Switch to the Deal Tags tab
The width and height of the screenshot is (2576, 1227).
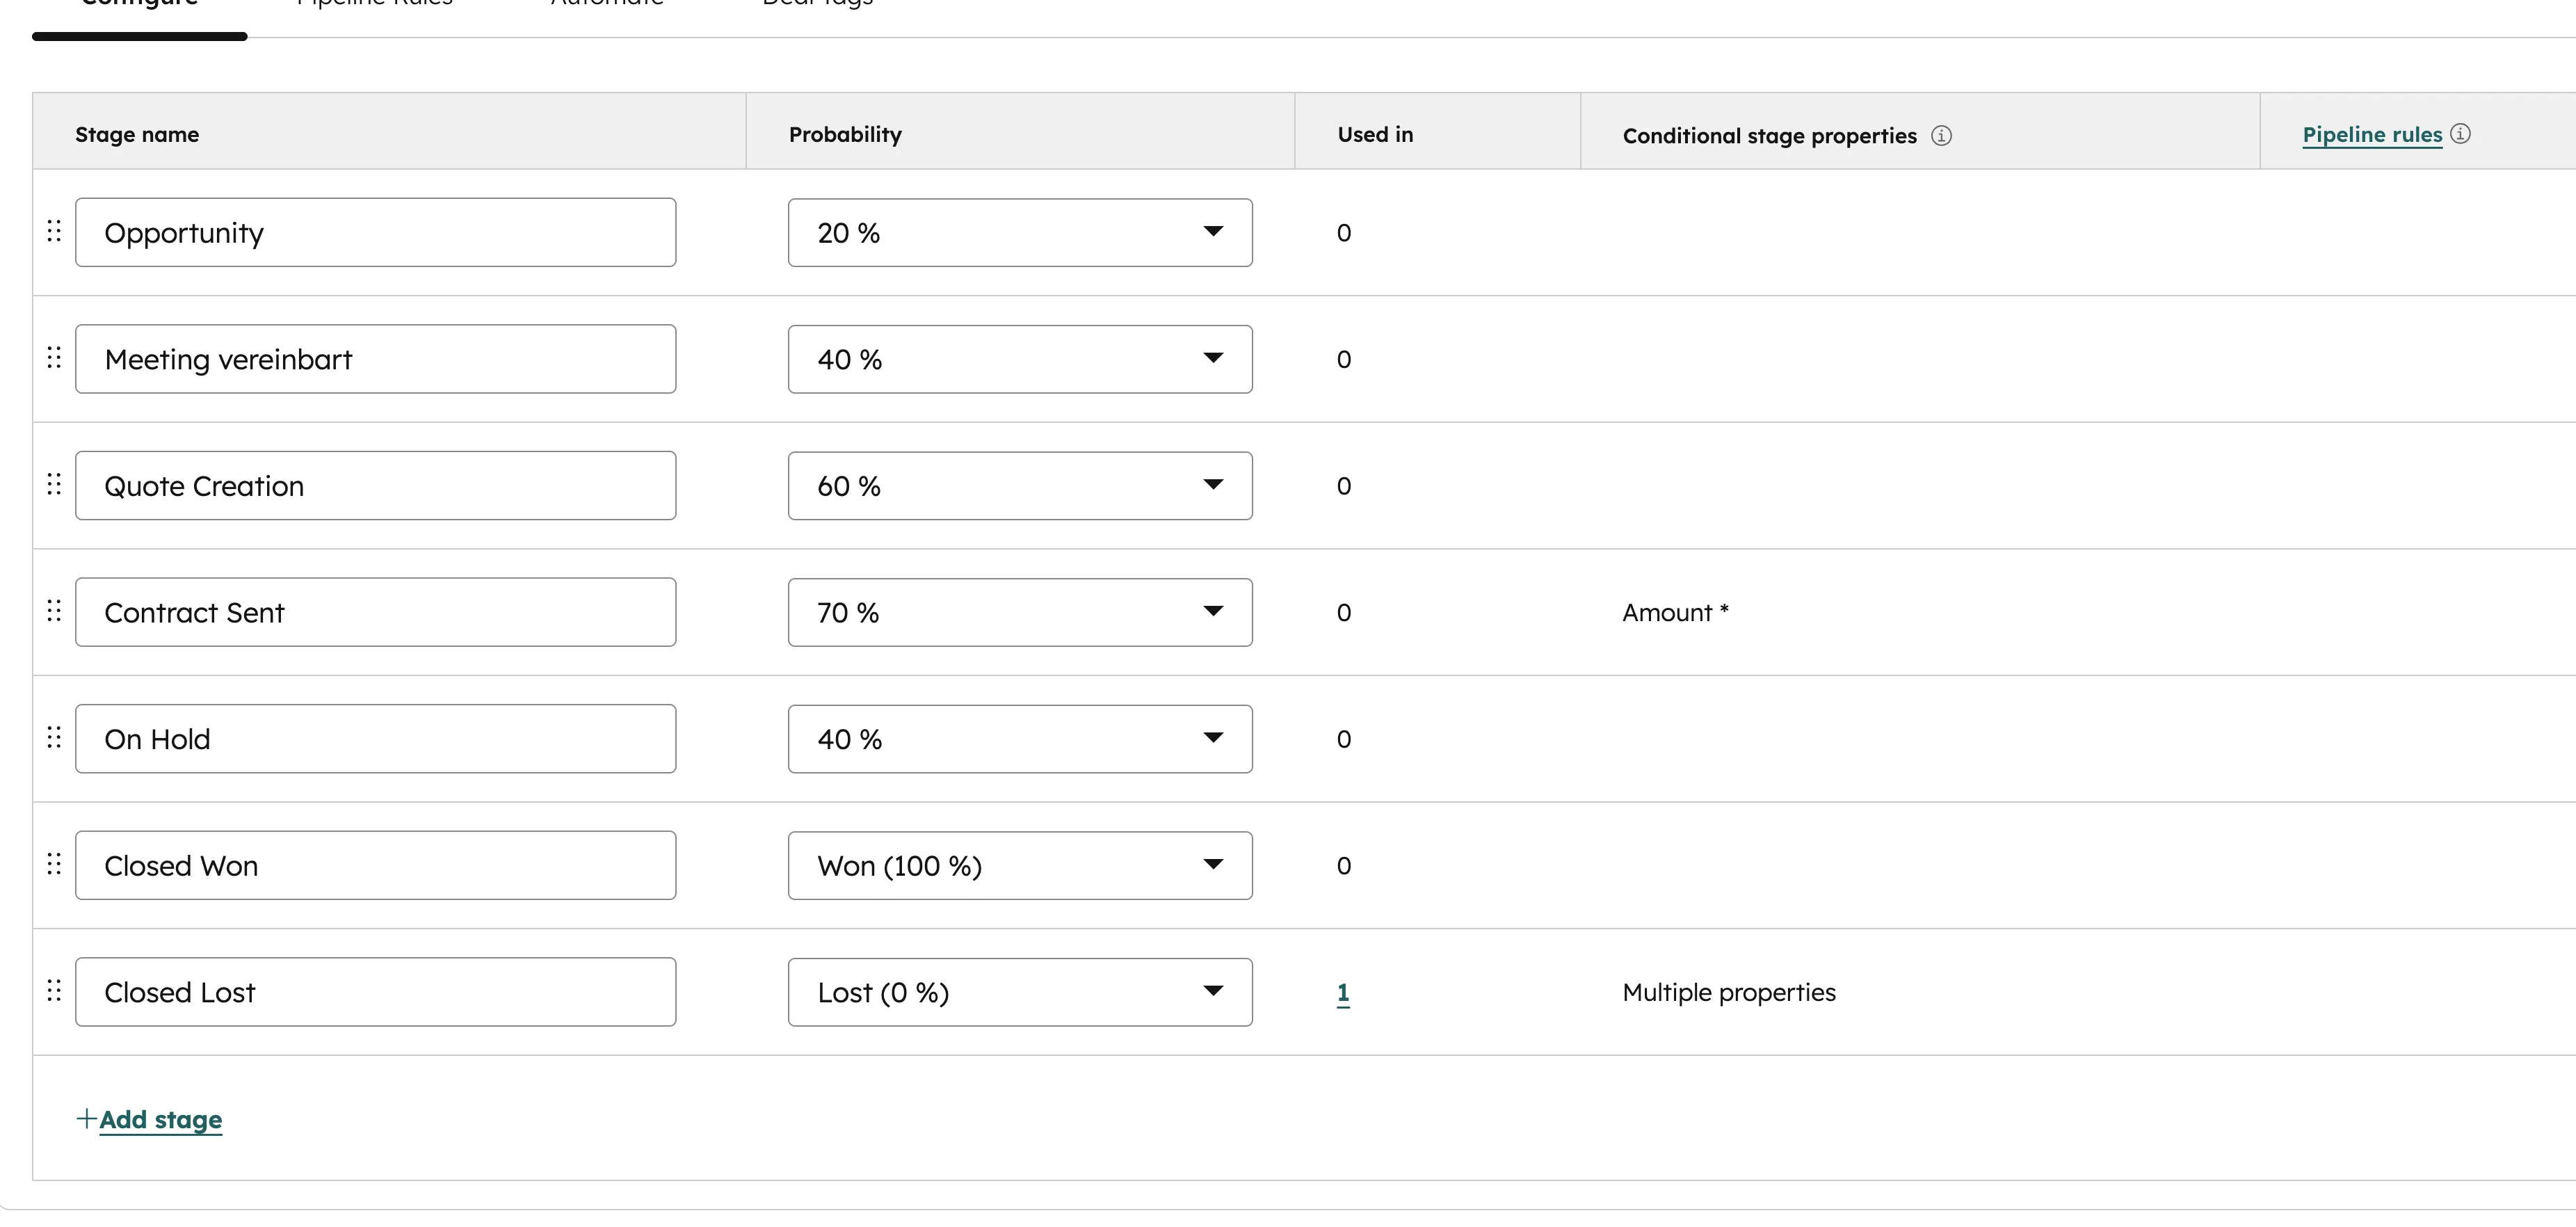(x=817, y=4)
